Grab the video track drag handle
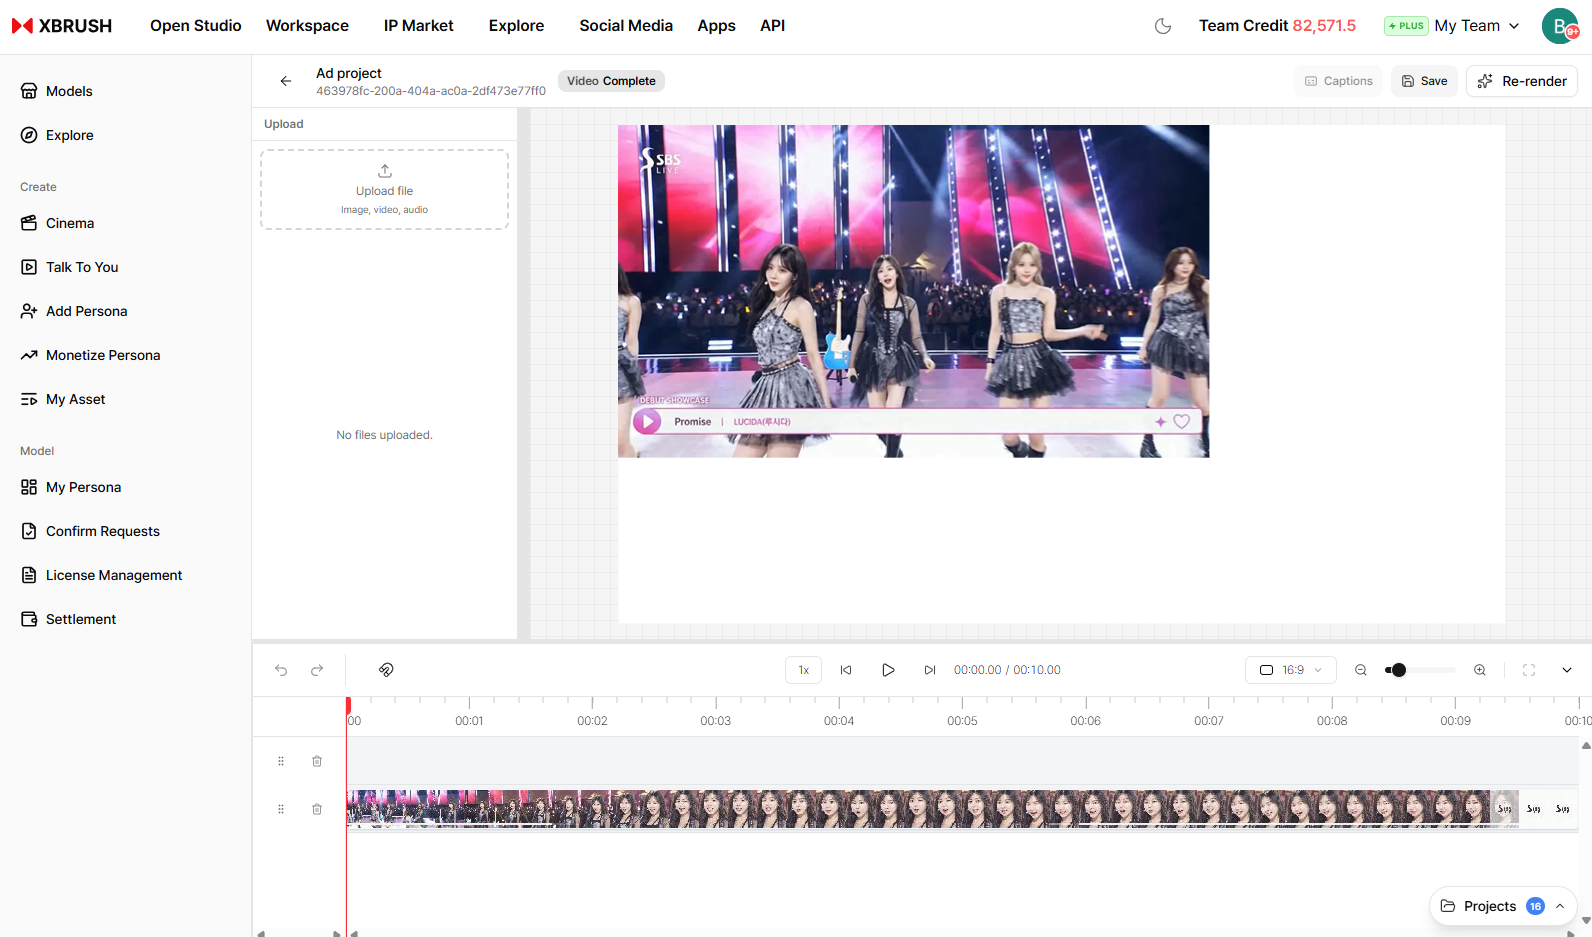This screenshot has height=937, width=1592. [281, 809]
